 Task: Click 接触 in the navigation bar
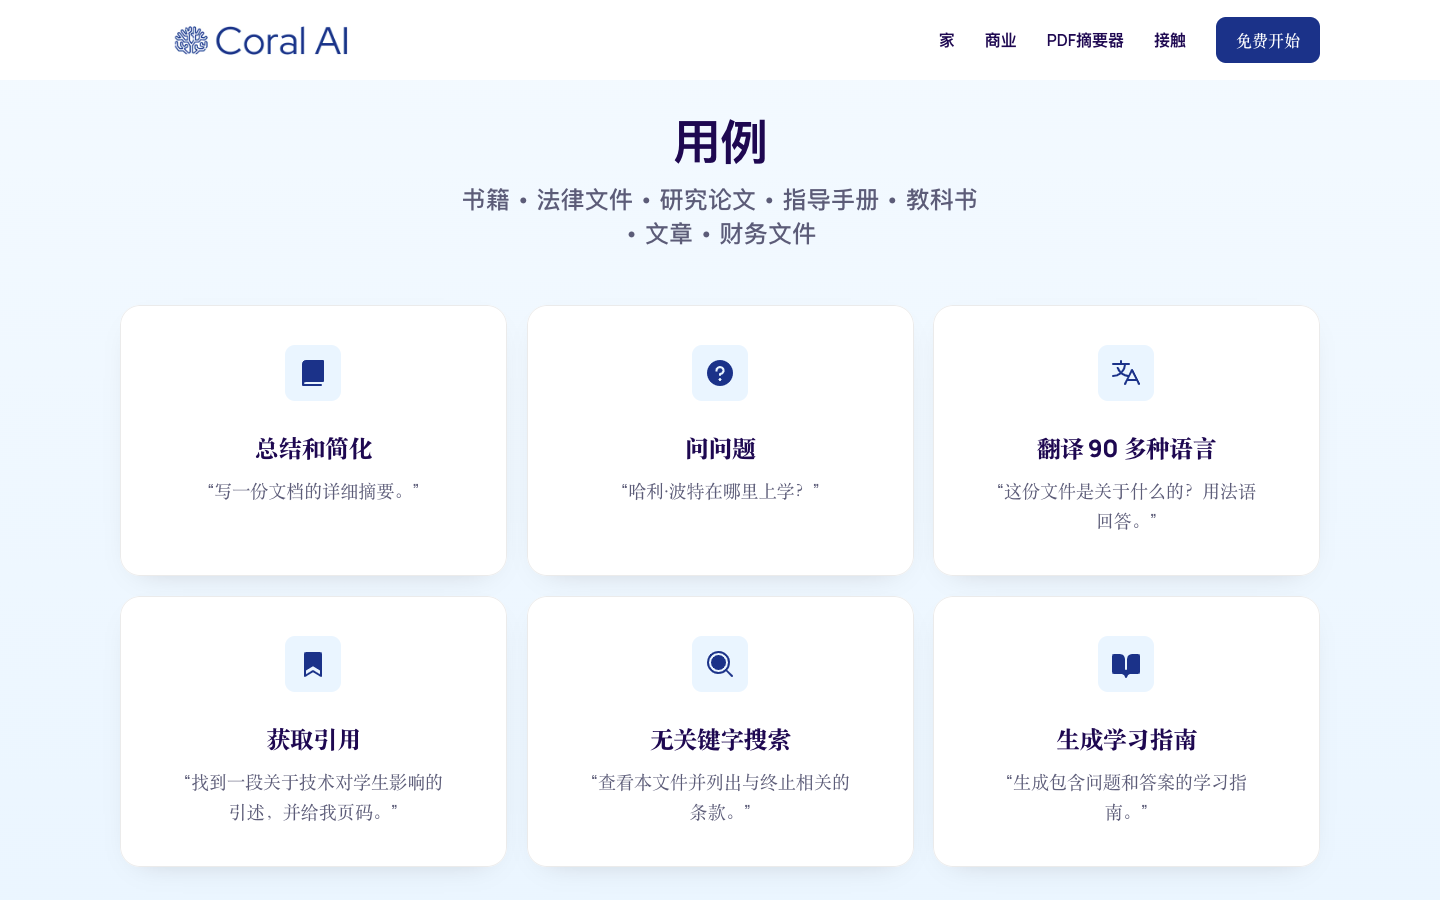(x=1169, y=40)
